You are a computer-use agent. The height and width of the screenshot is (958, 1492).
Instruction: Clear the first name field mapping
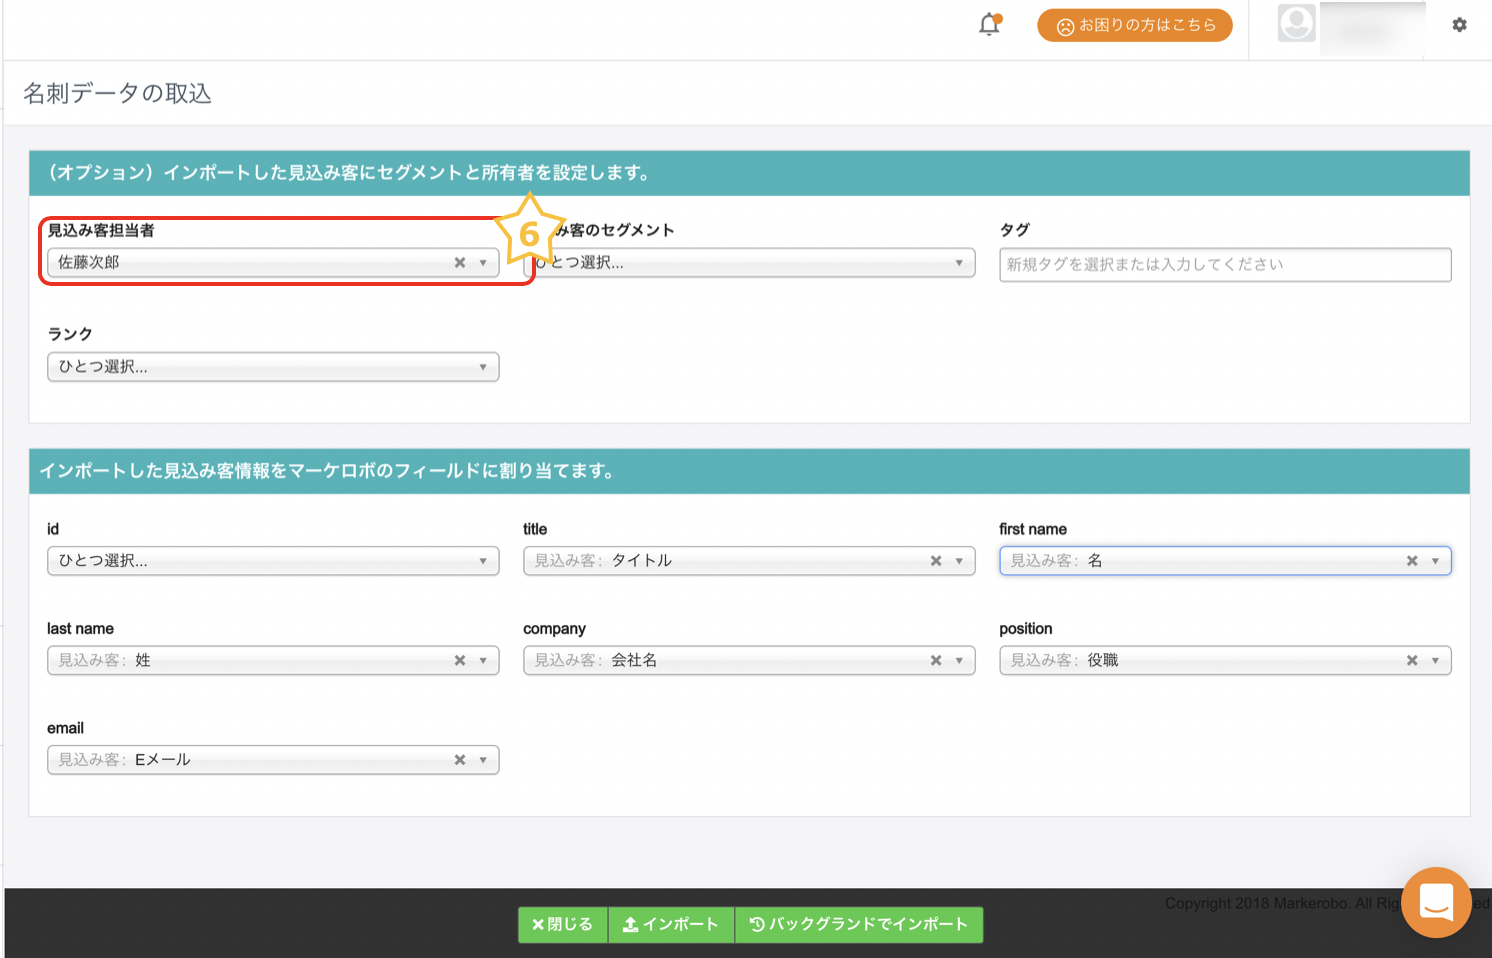click(1412, 561)
